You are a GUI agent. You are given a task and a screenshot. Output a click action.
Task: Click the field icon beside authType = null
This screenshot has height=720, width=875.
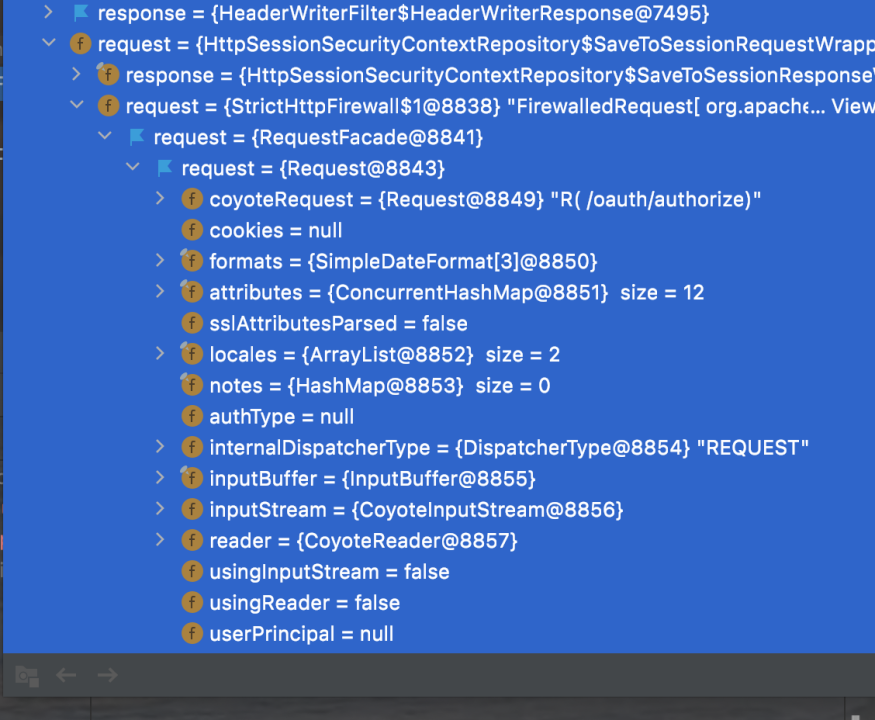pyautogui.click(x=191, y=416)
